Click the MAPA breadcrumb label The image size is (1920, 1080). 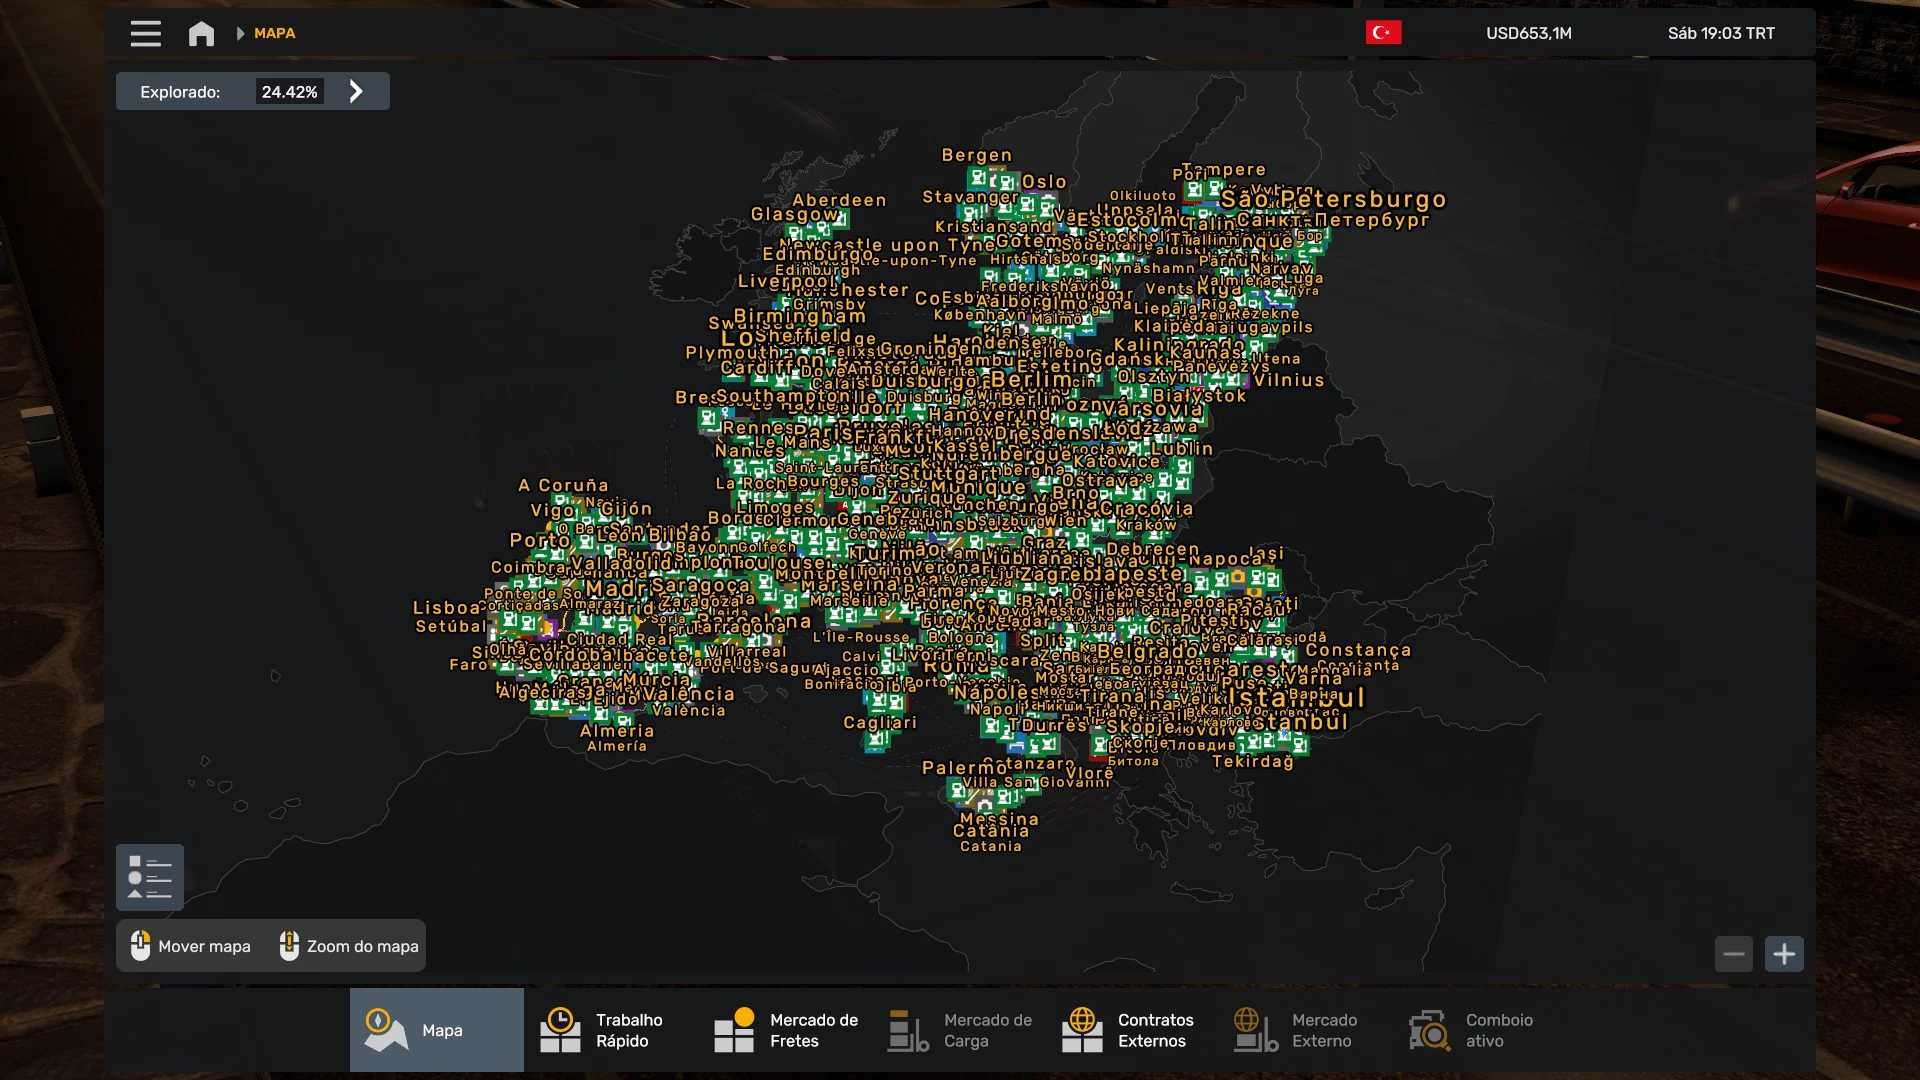(x=274, y=33)
